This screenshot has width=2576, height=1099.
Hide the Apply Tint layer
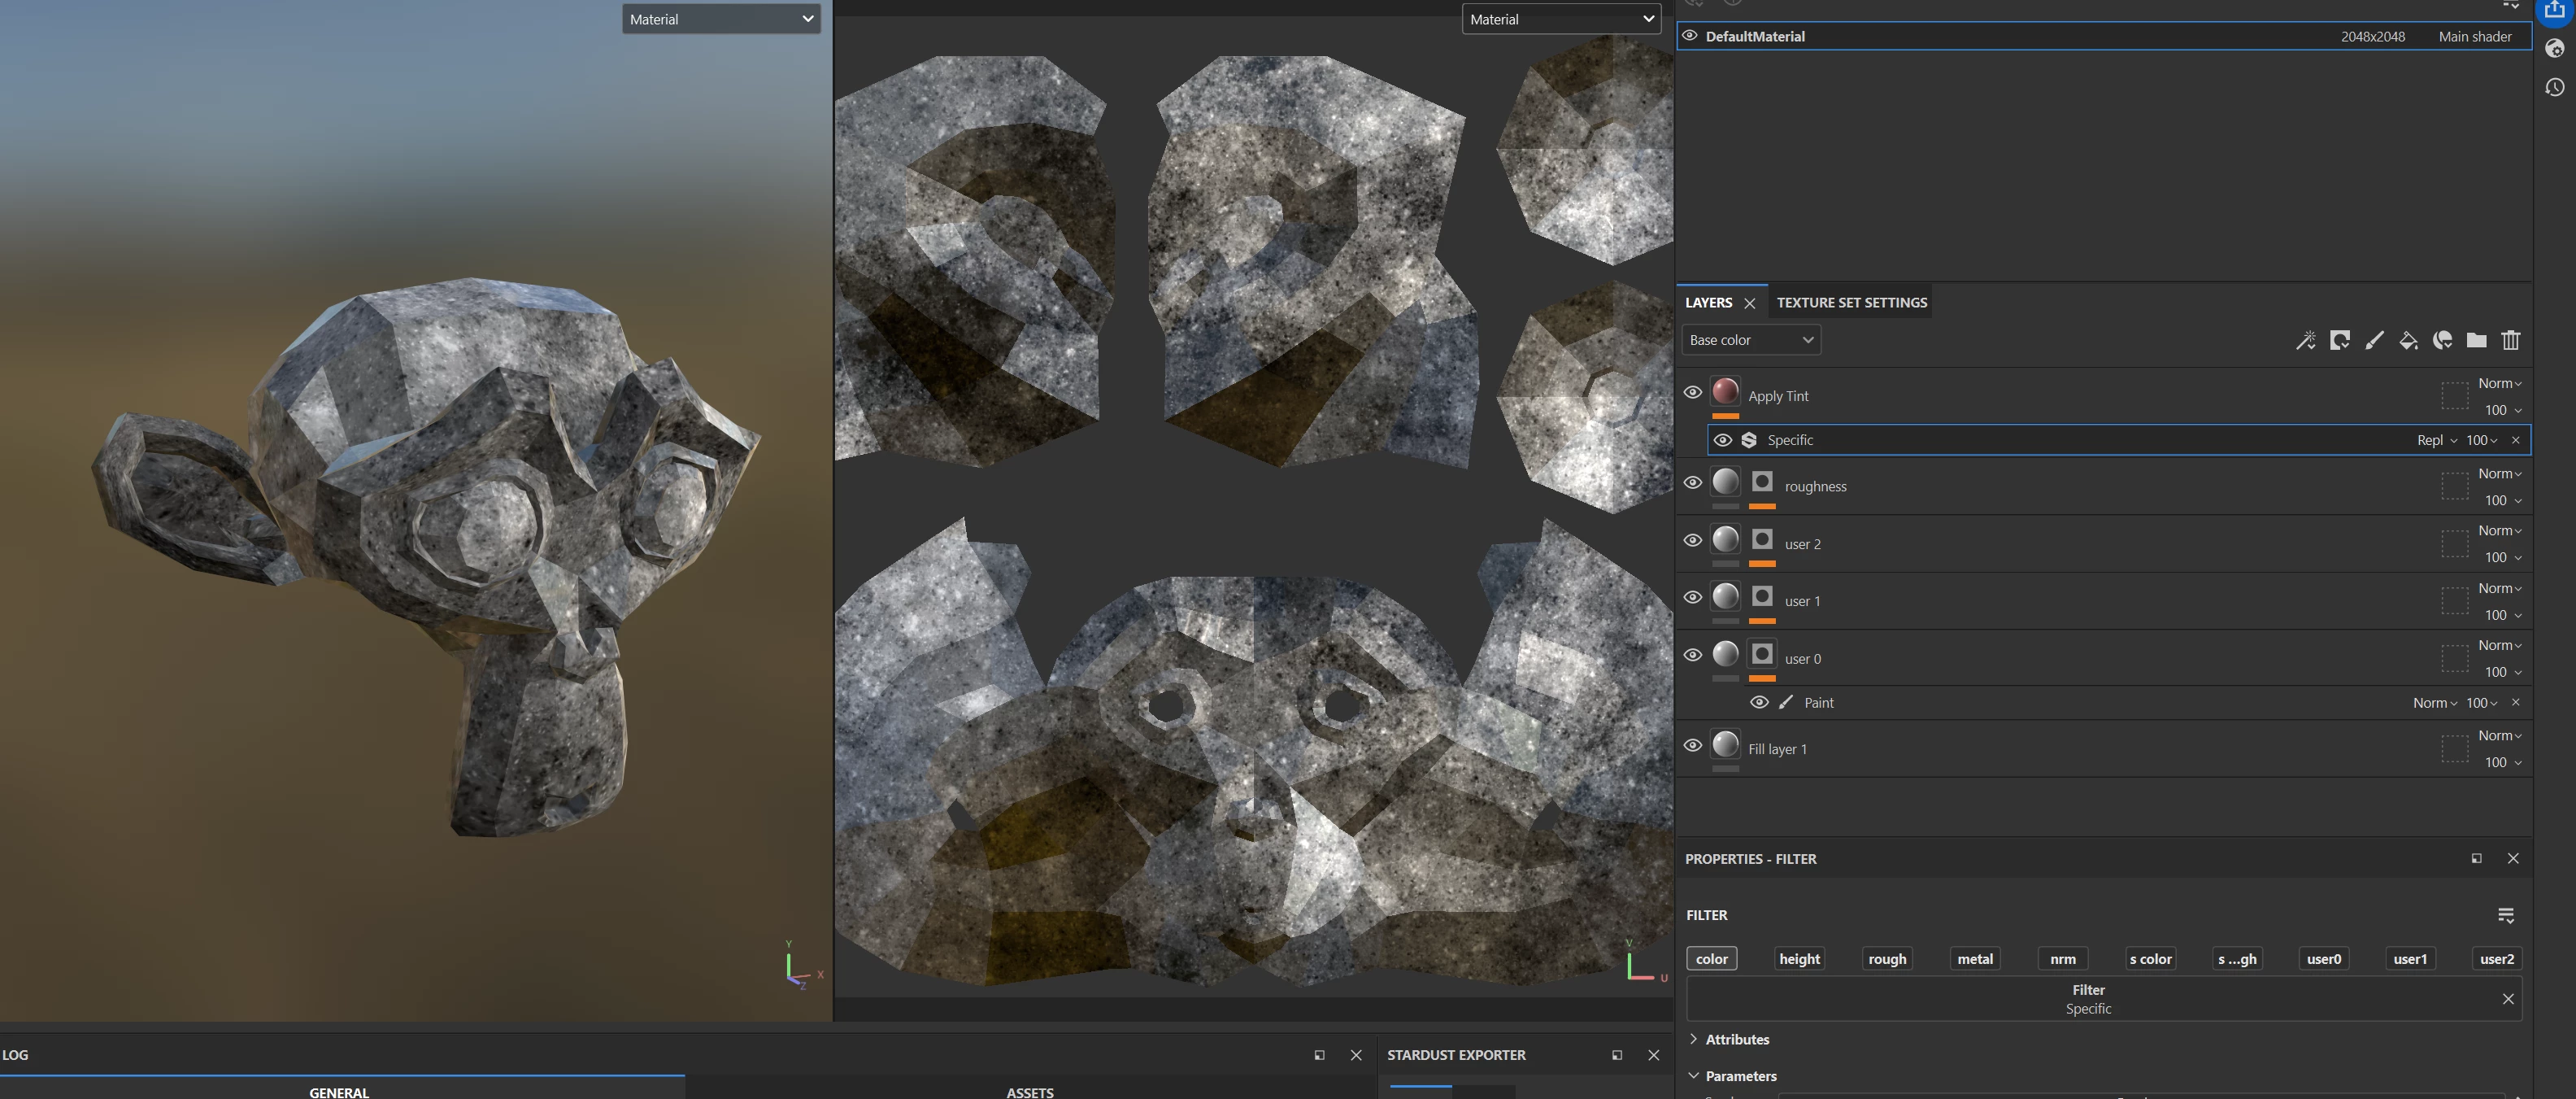pyautogui.click(x=1692, y=392)
